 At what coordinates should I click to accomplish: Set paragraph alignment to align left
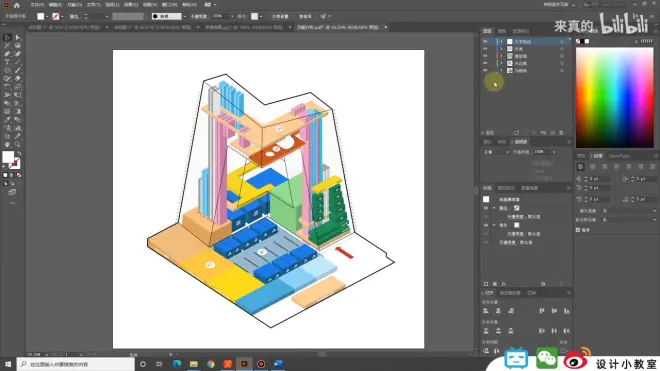(x=580, y=167)
